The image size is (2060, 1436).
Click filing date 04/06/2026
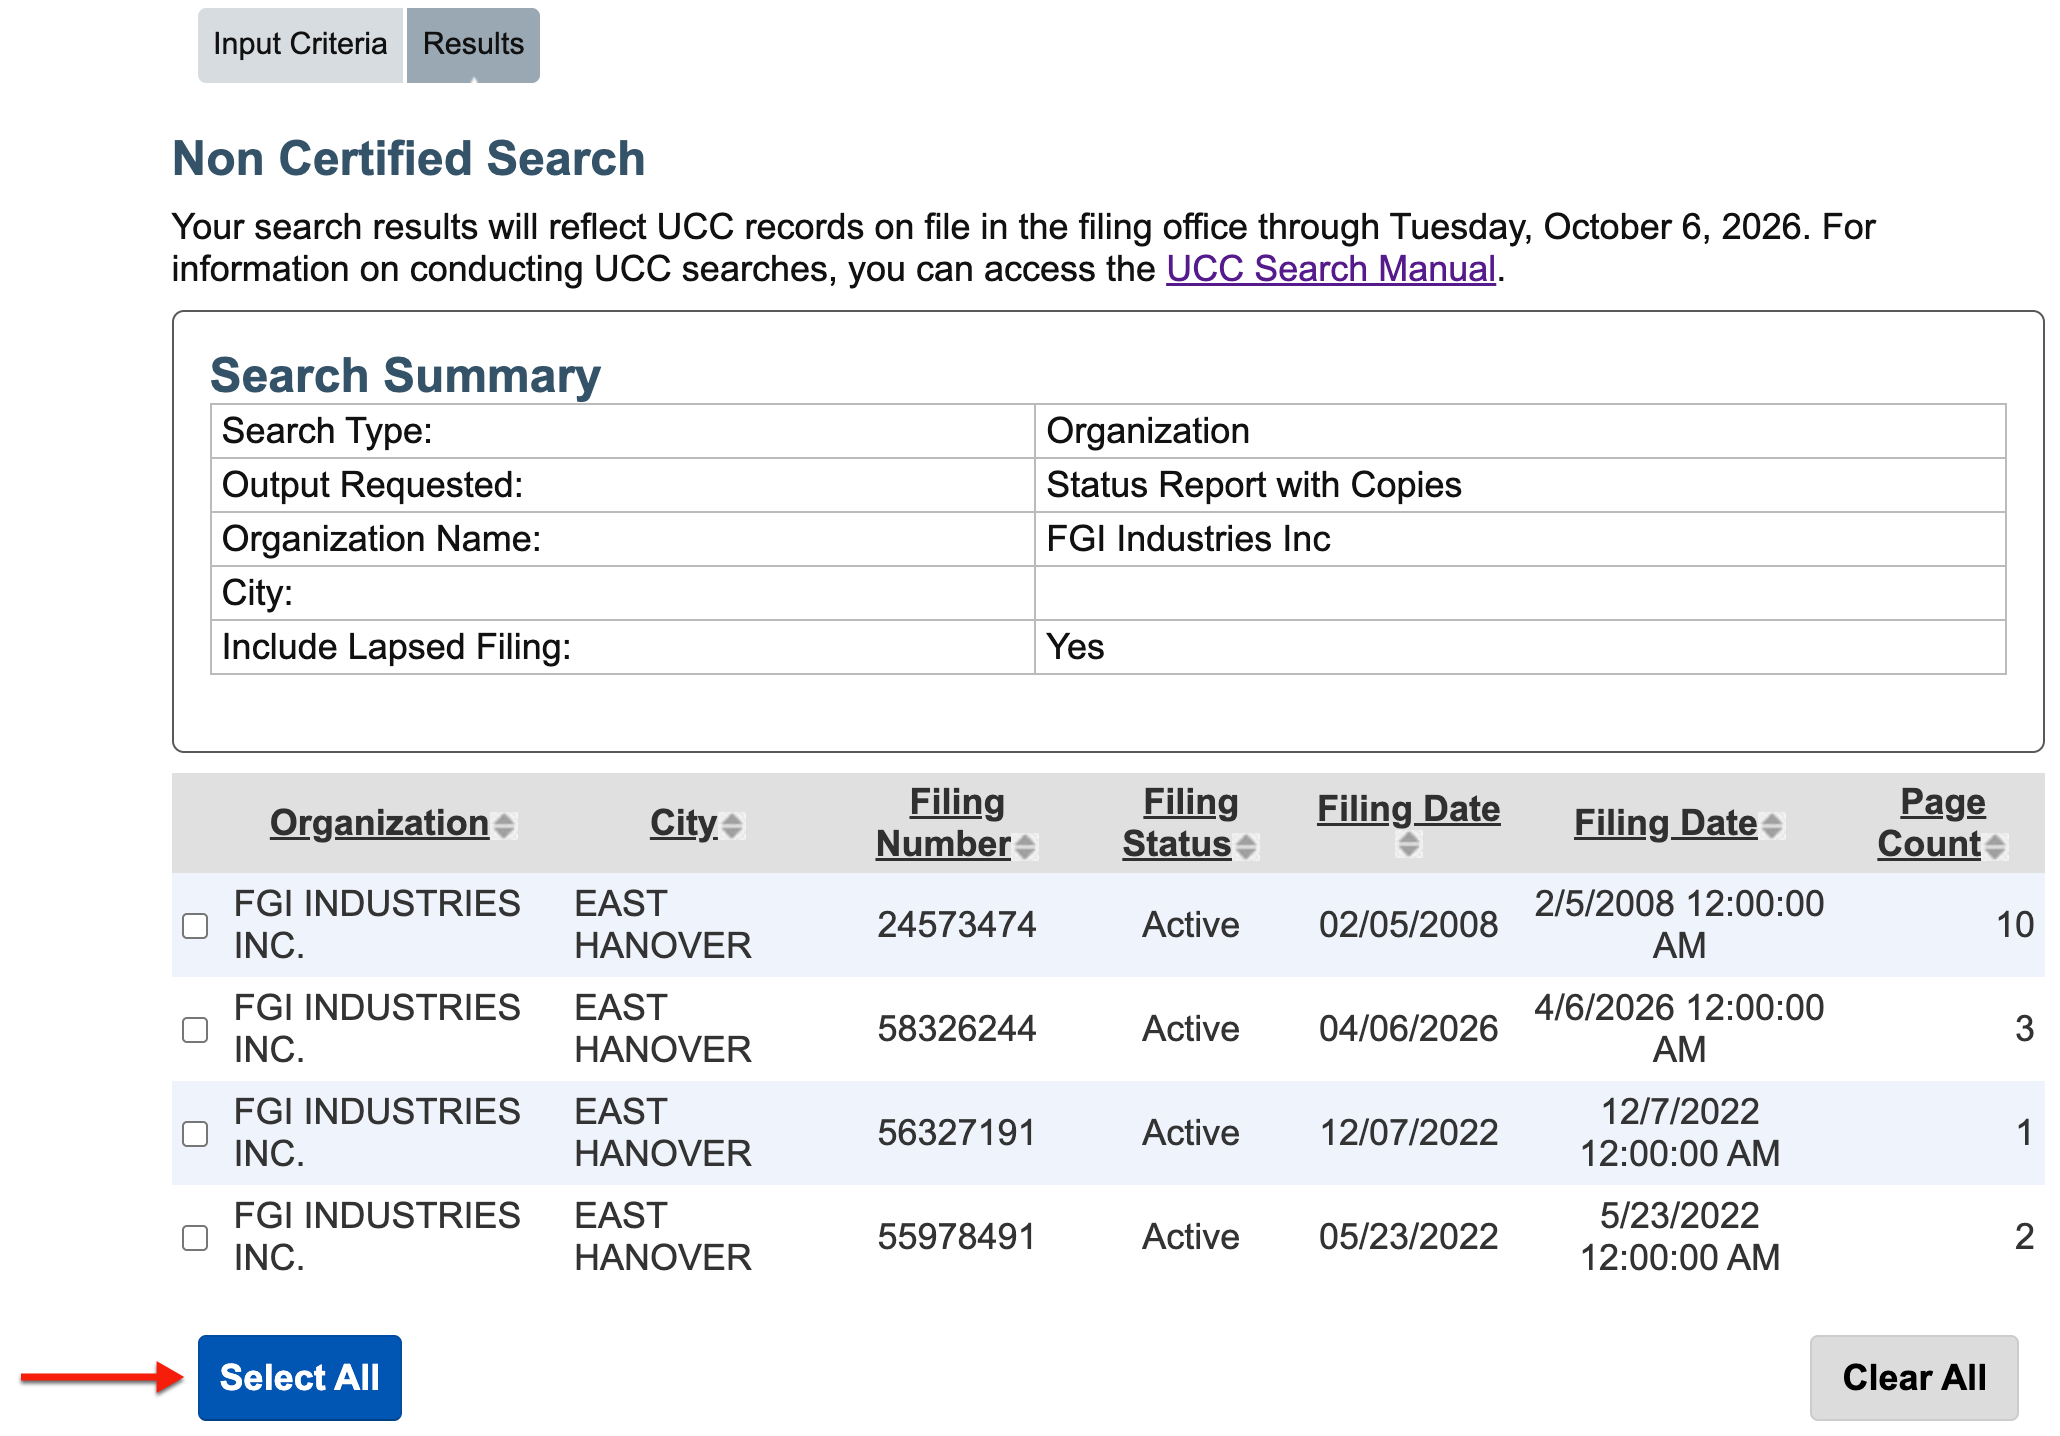click(x=1408, y=1029)
